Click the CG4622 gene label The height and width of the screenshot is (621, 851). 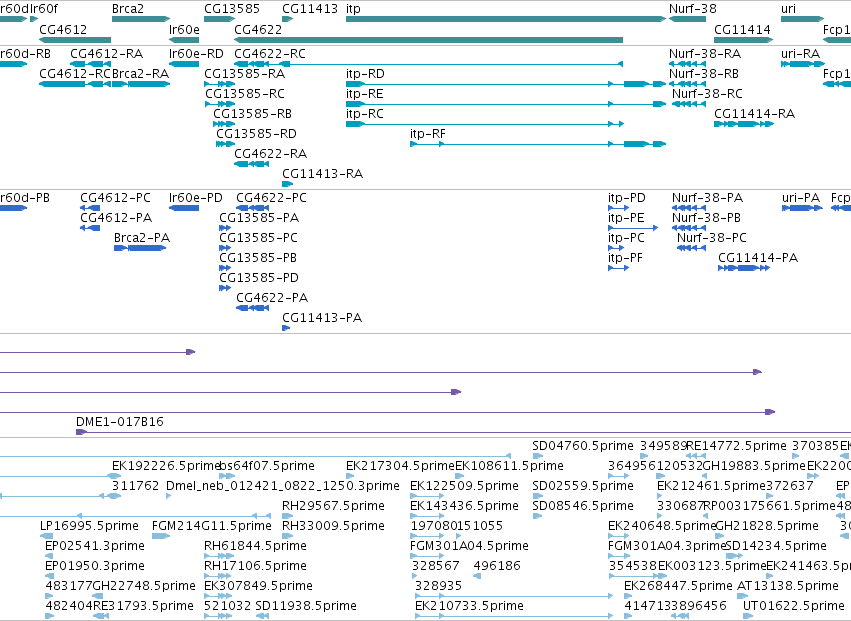(258, 29)
